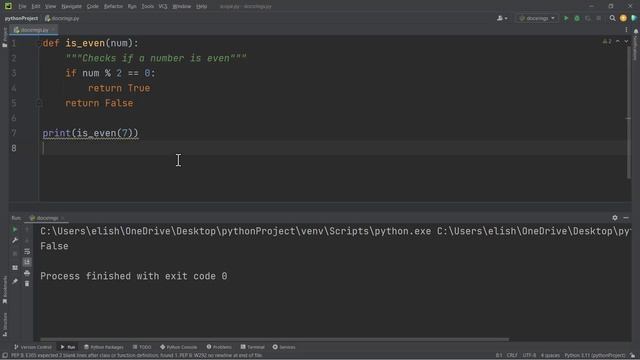Screen dimensions: 640x360
Task: Open the Help menu
Action: [202, 7]
